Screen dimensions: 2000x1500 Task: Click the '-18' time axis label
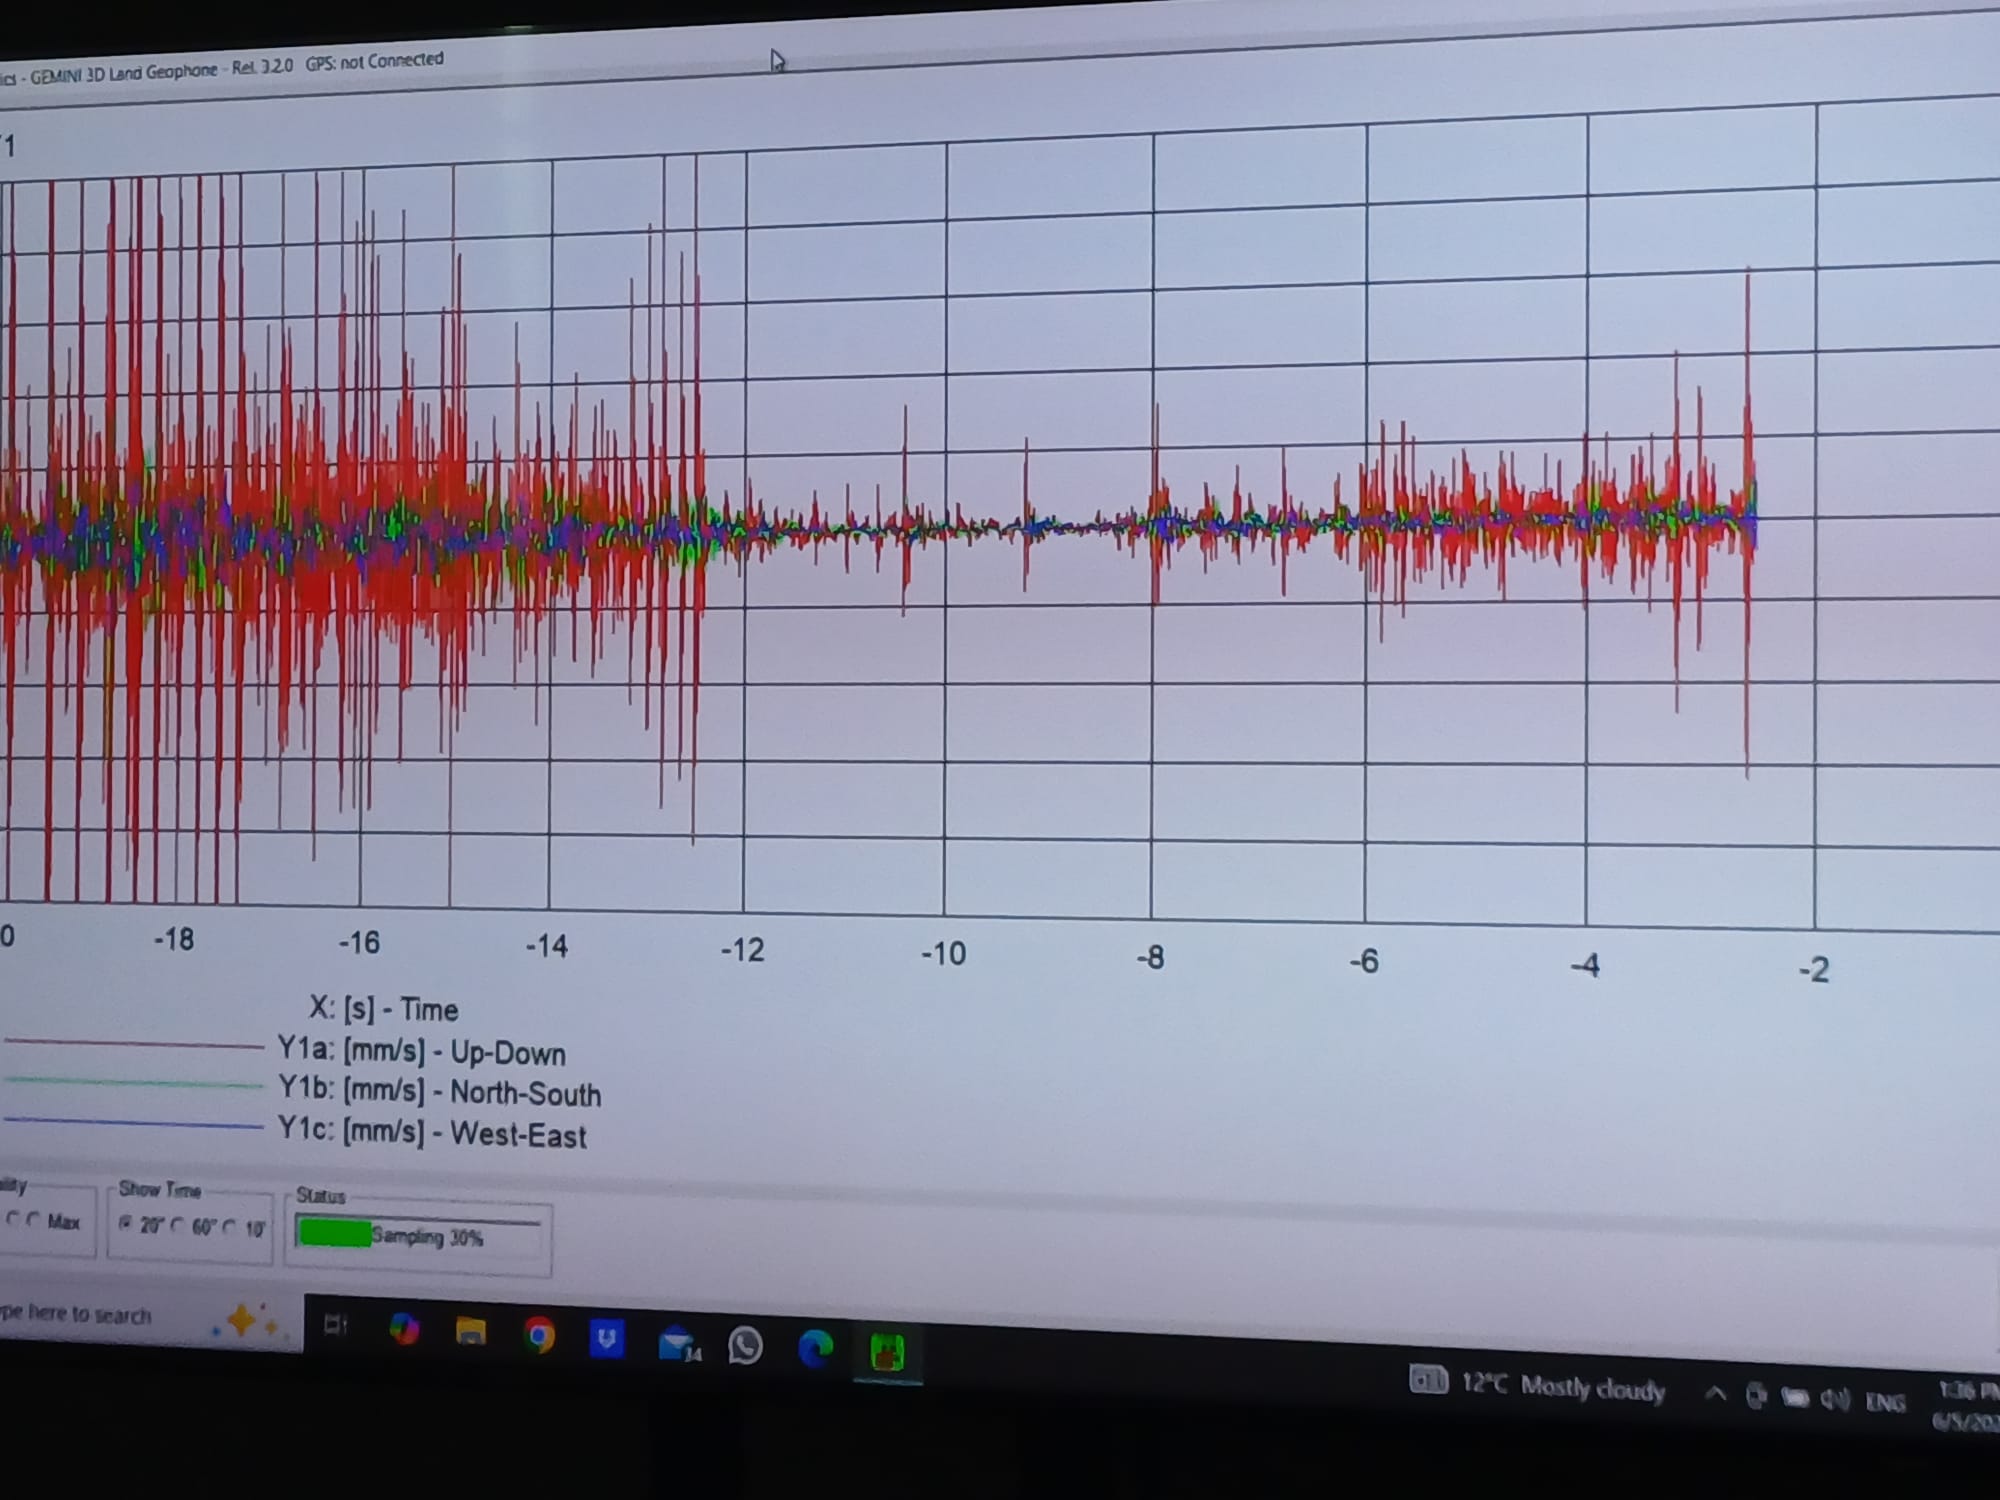pyautogui.click(x=174, y=939)
